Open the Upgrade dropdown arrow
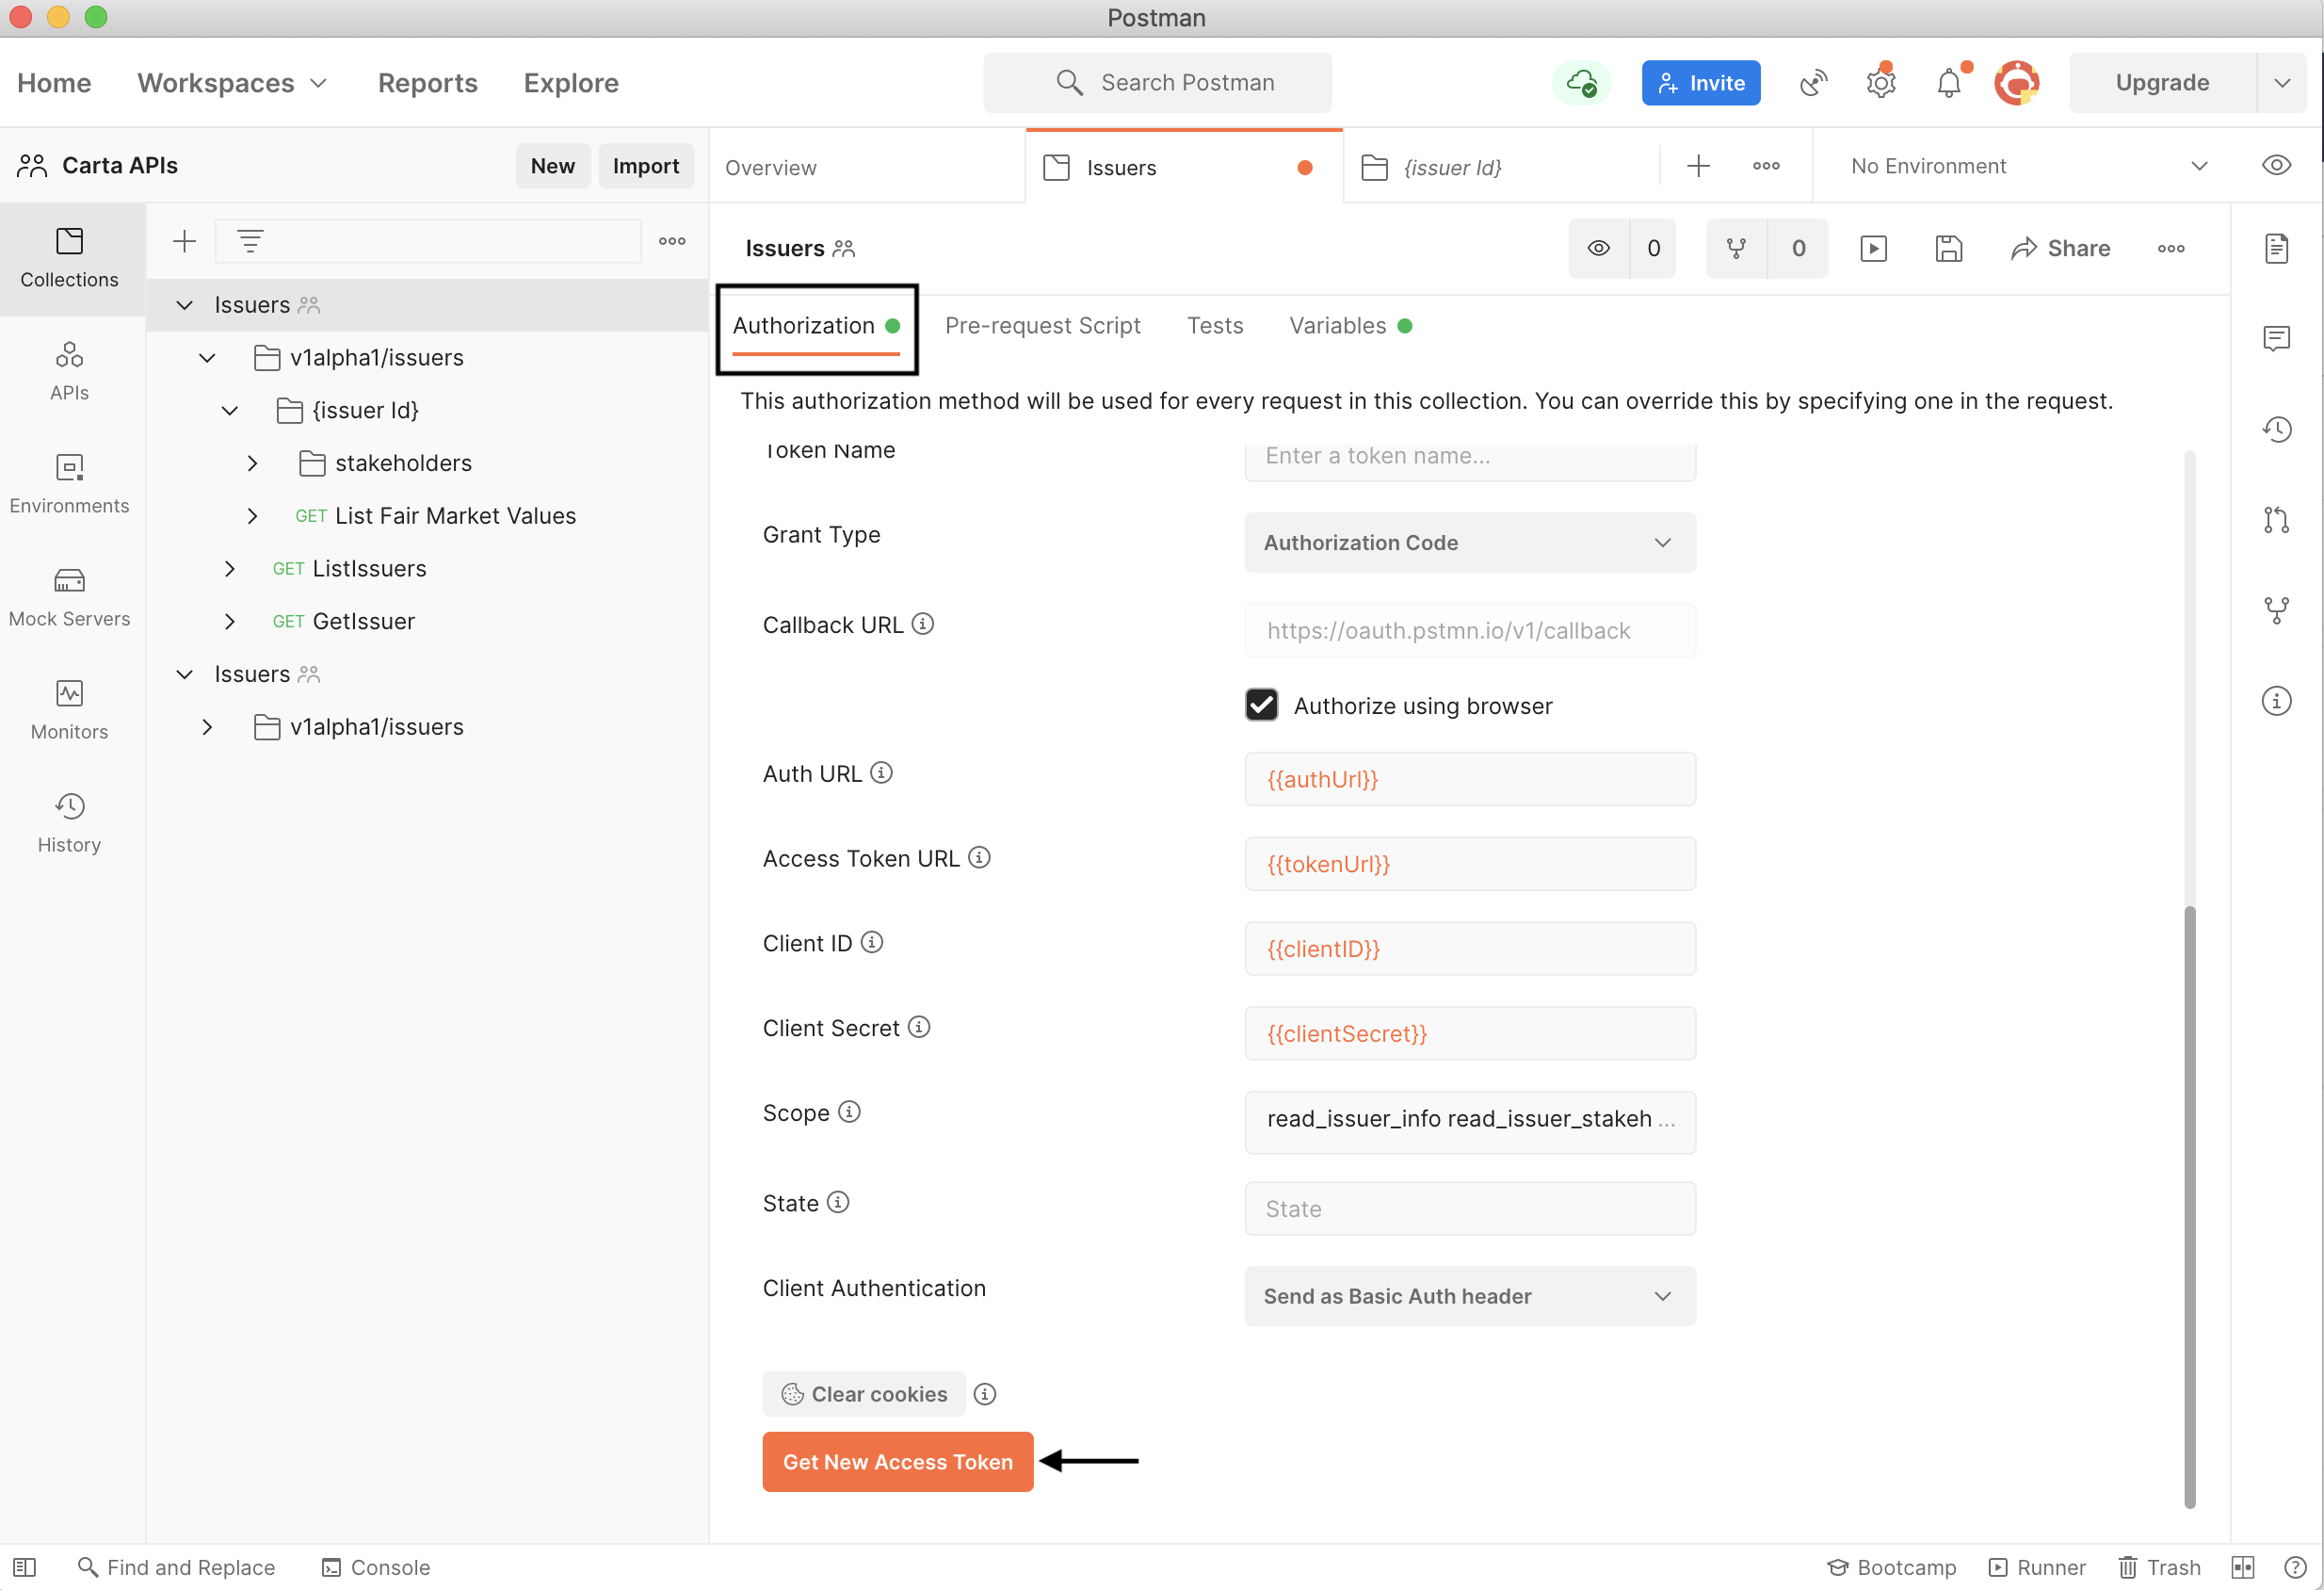2324x1590 pixels. (2281, 83)
